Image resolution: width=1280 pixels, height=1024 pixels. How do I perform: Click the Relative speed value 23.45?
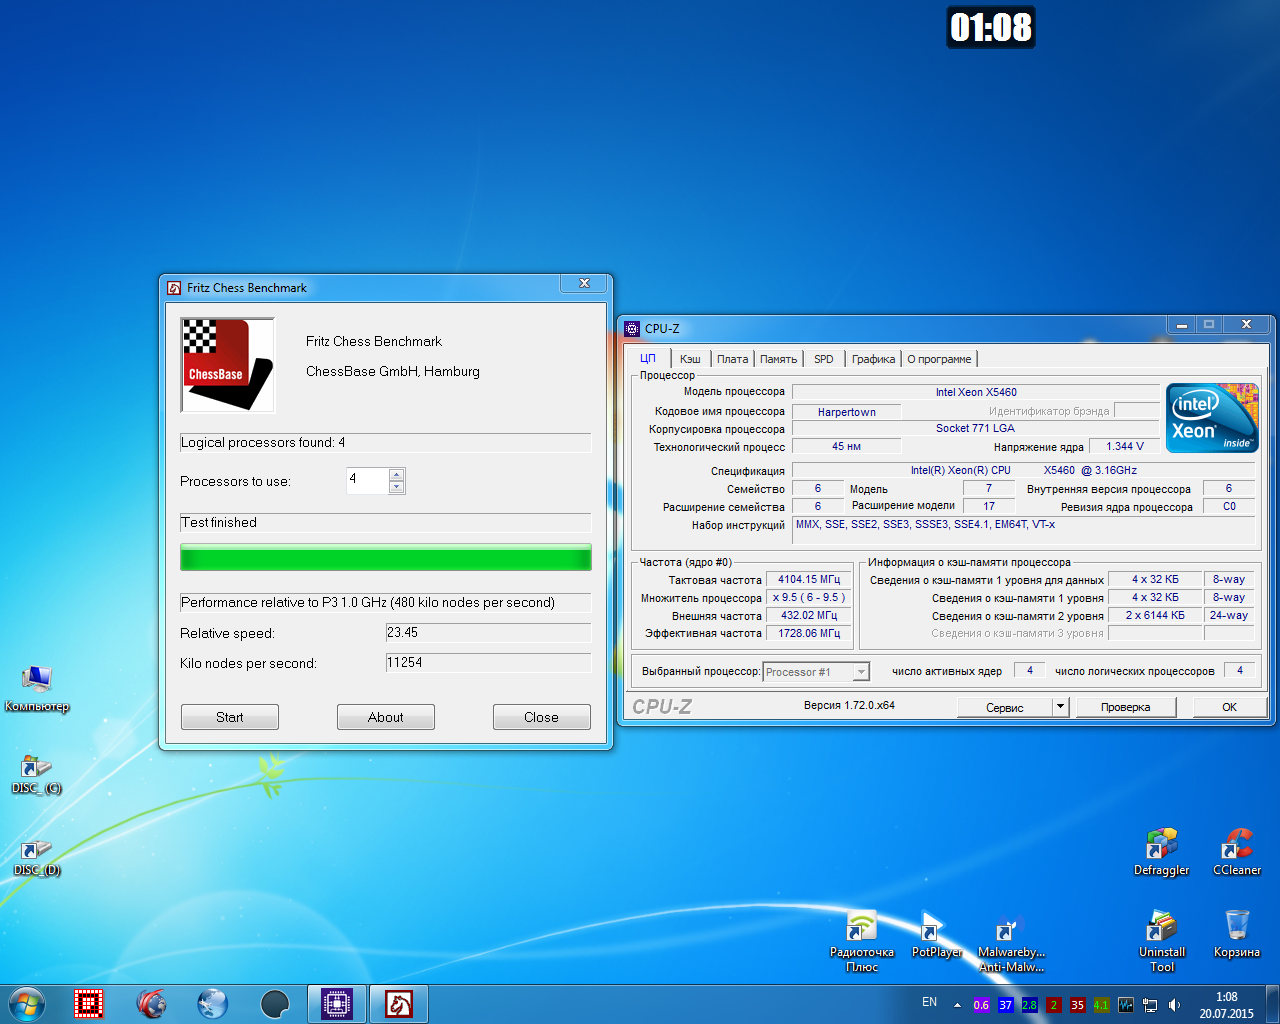tap(488, 633)
